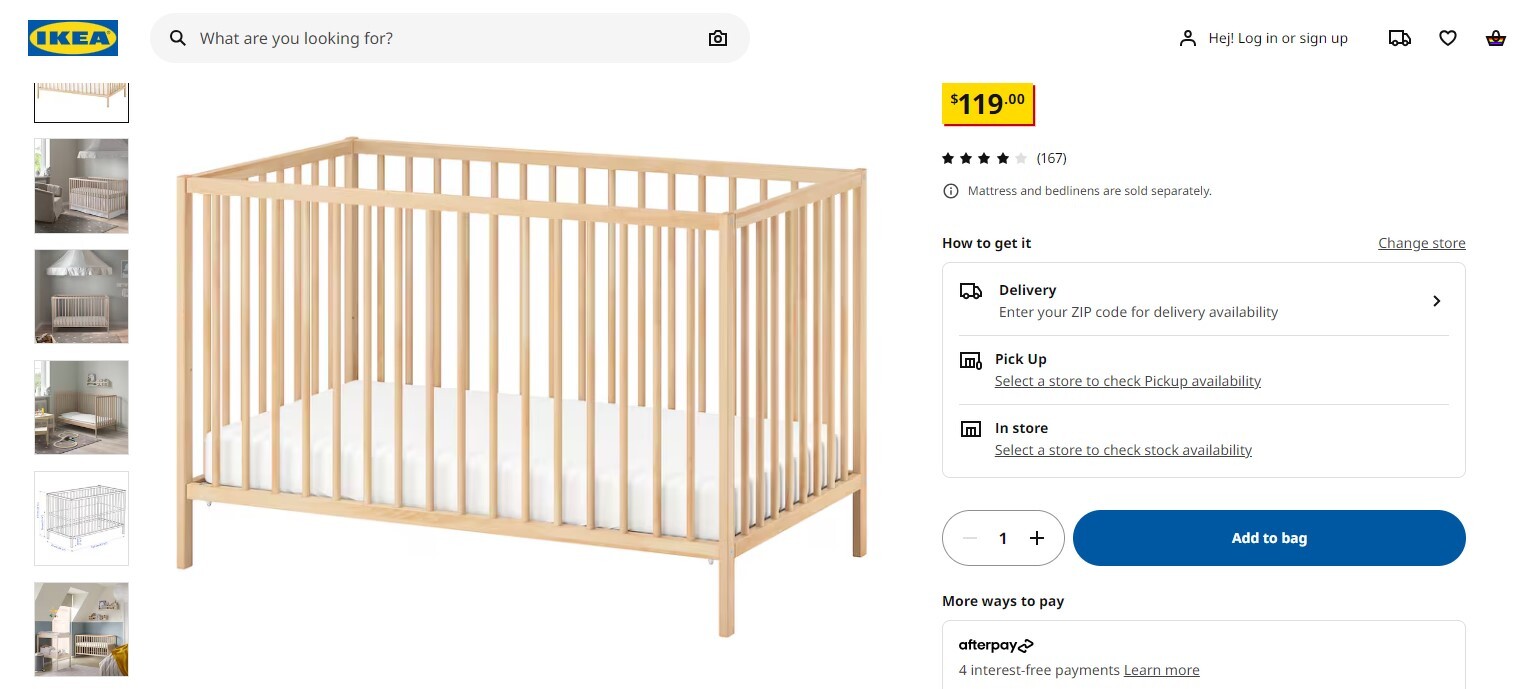View the crib dimensions drawing thumbnail

81,518
